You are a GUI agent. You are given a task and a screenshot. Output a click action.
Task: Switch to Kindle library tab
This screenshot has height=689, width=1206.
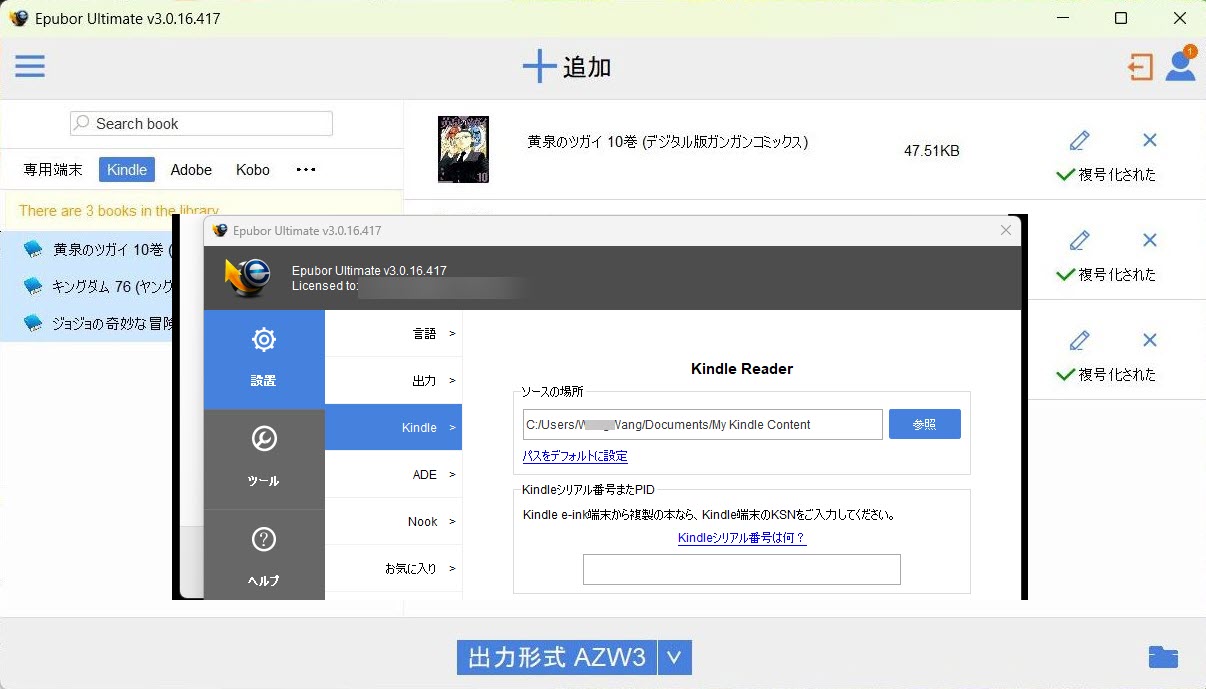pyautogui.click(x=127, y=170)
